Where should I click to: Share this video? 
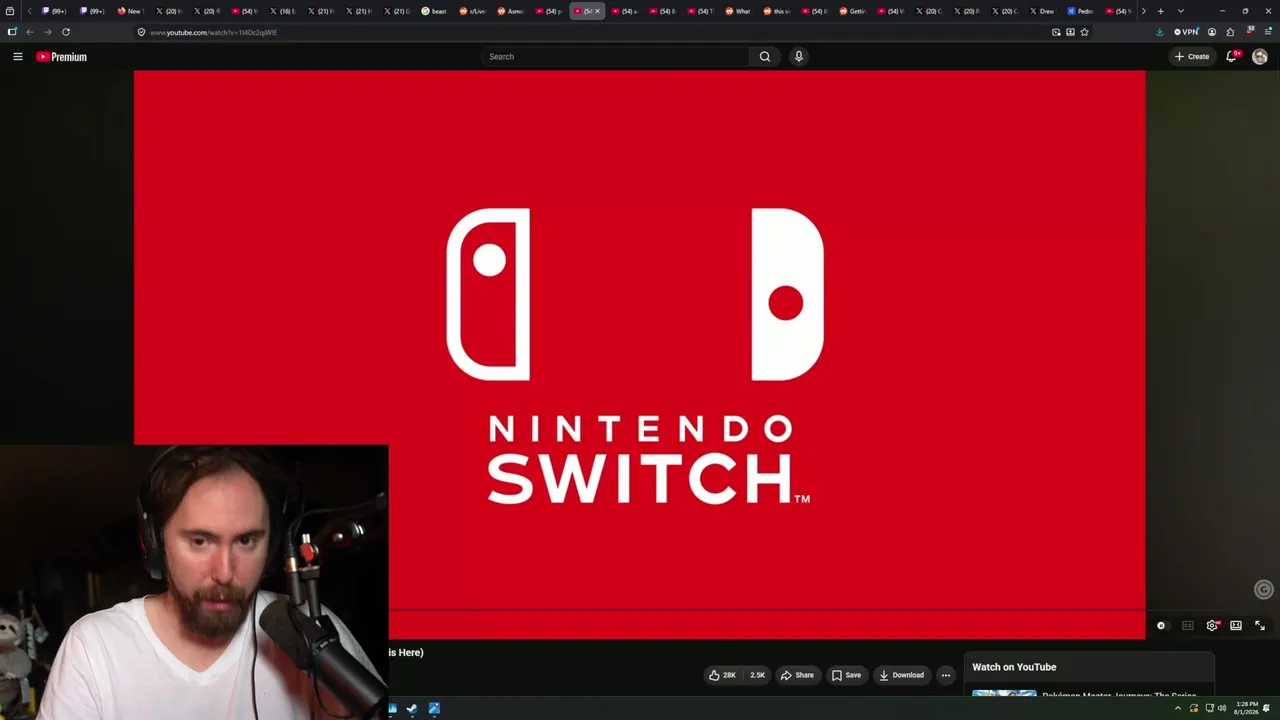tap(797, 675)
